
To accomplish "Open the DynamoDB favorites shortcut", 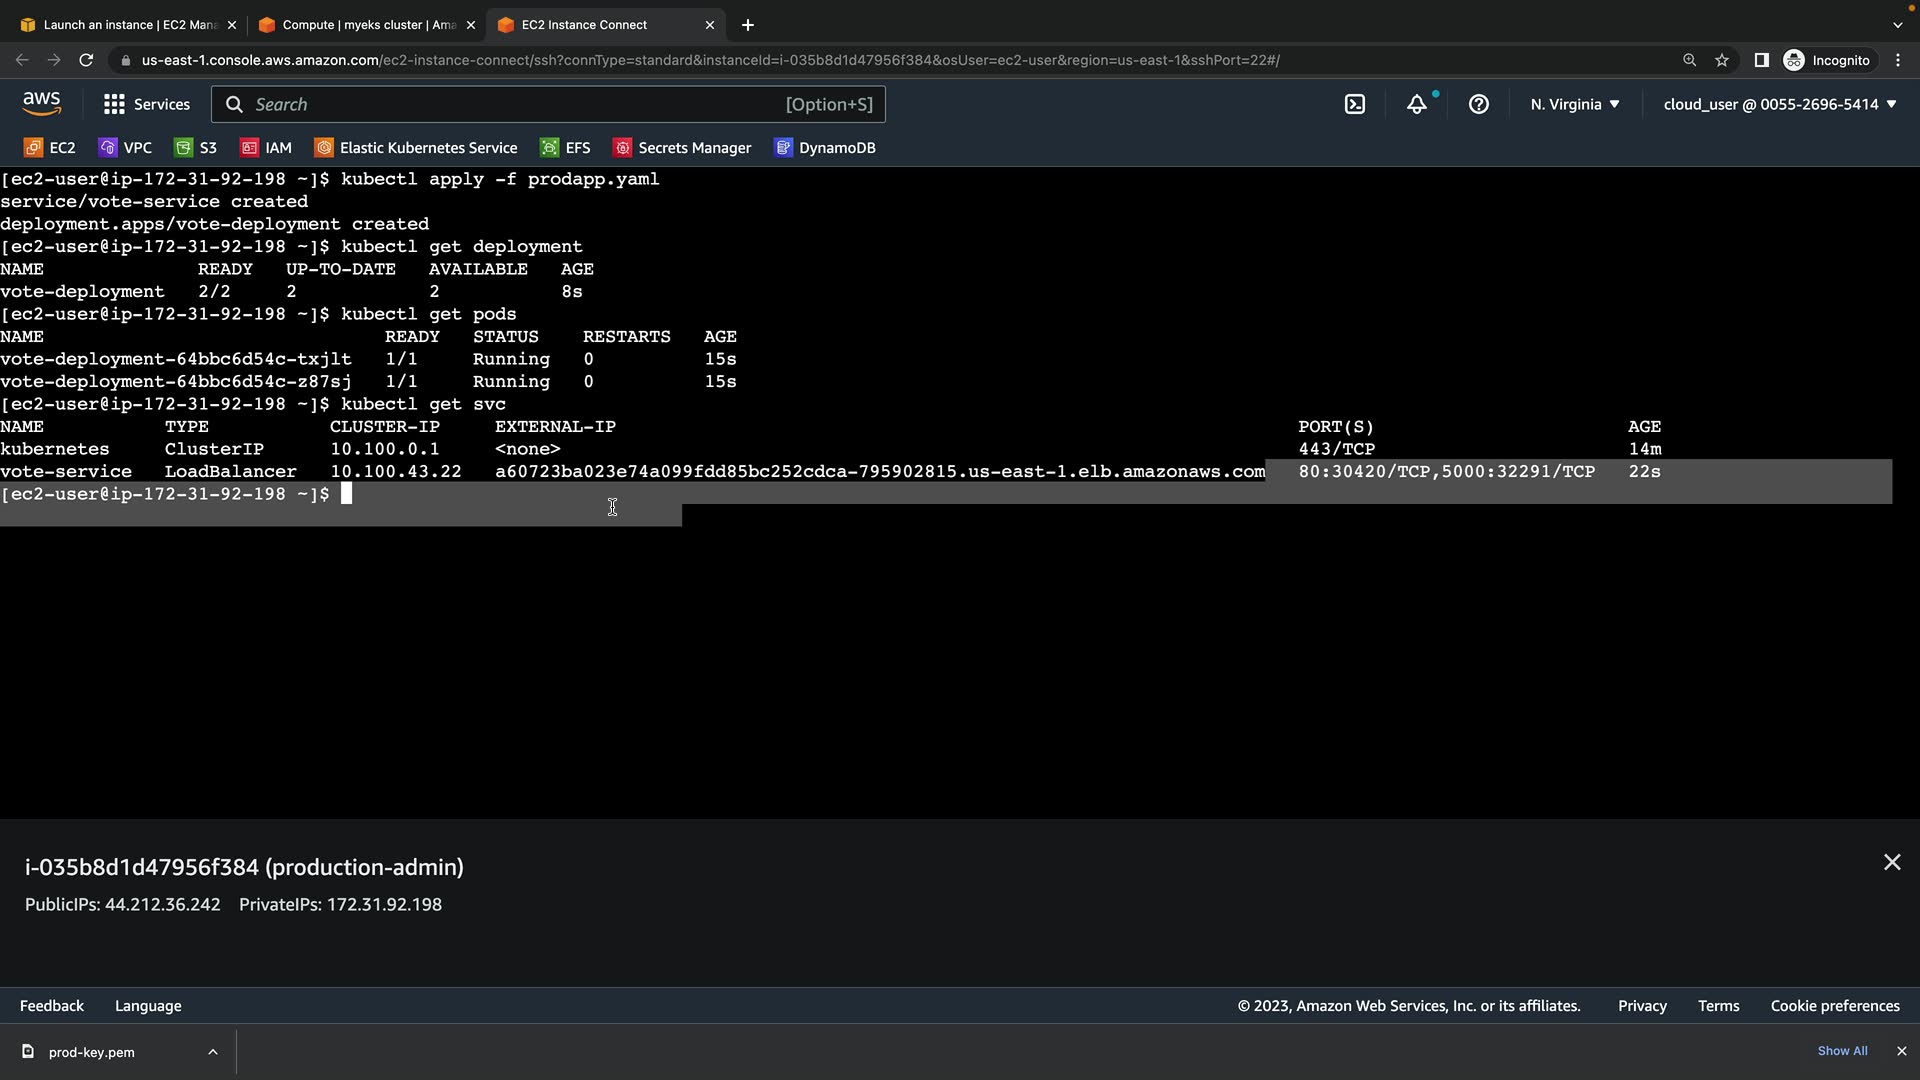I will pyautogui.click(x=825, y=148).
